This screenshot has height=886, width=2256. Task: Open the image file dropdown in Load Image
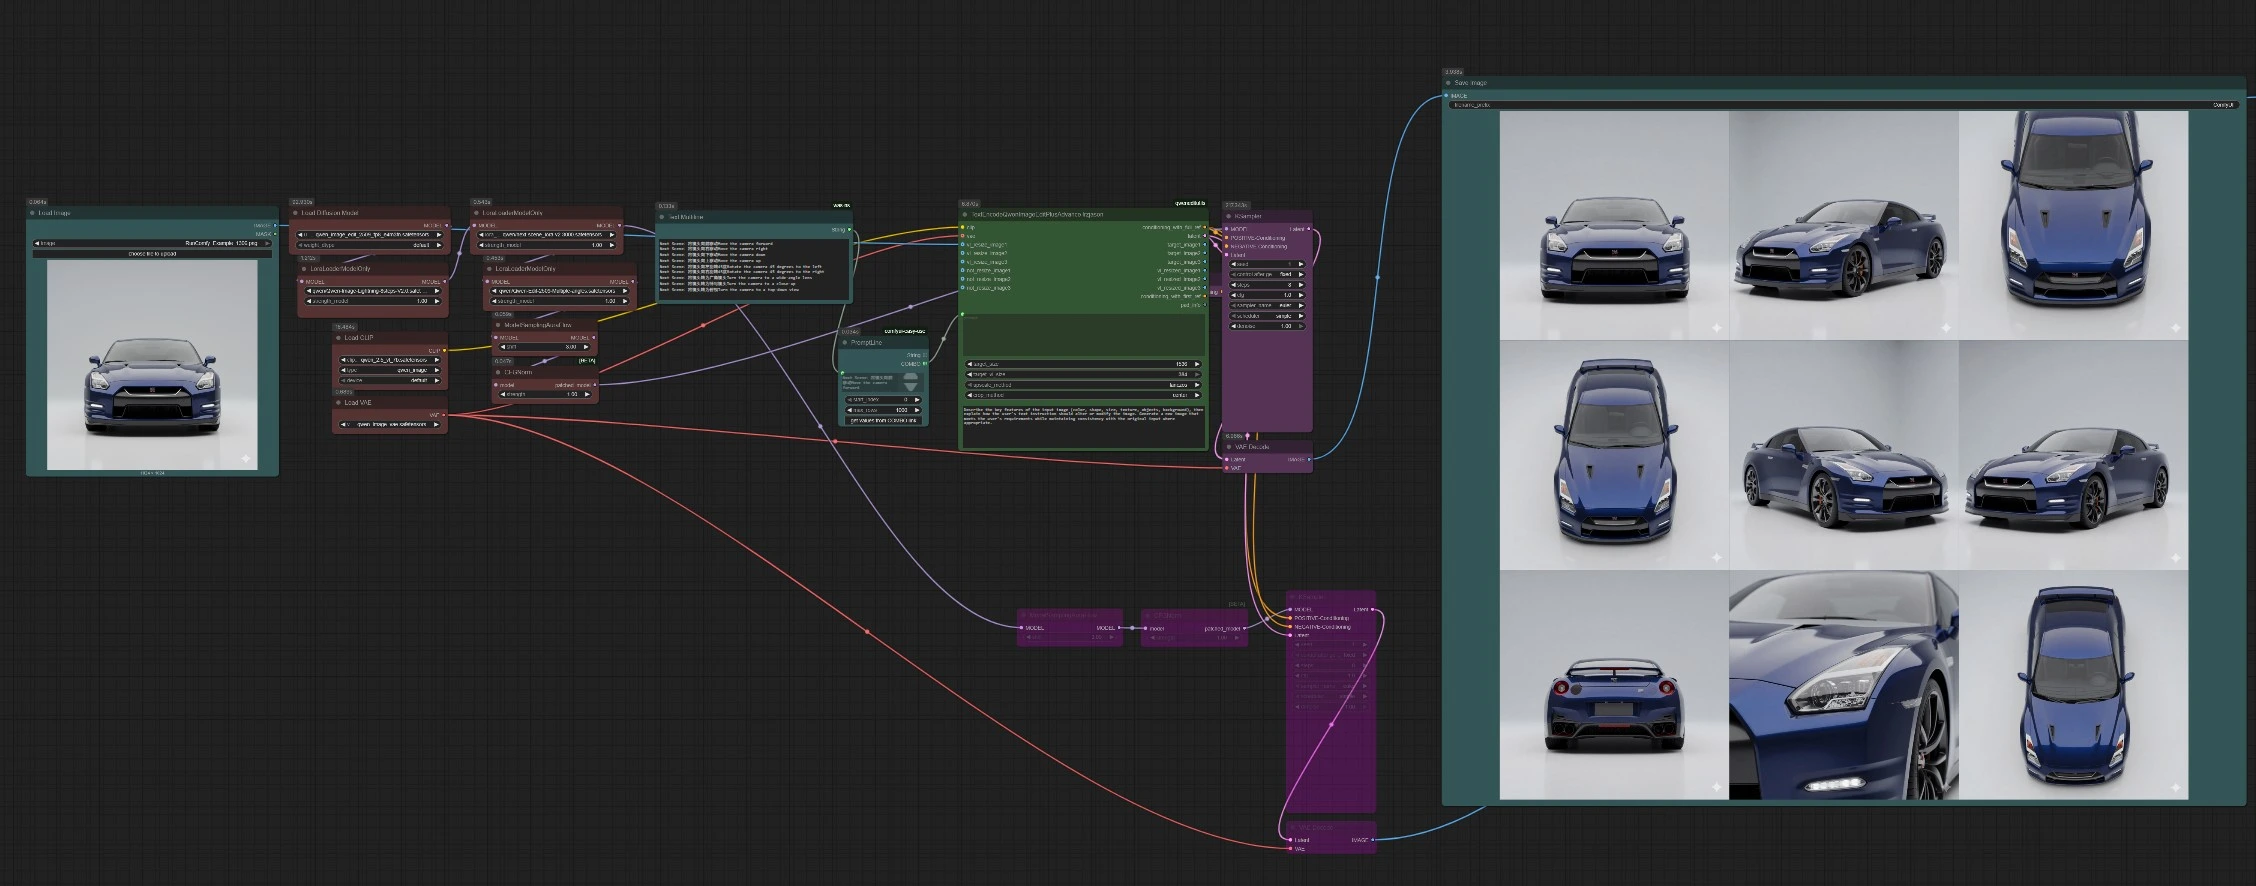click(x=152, y=243)
